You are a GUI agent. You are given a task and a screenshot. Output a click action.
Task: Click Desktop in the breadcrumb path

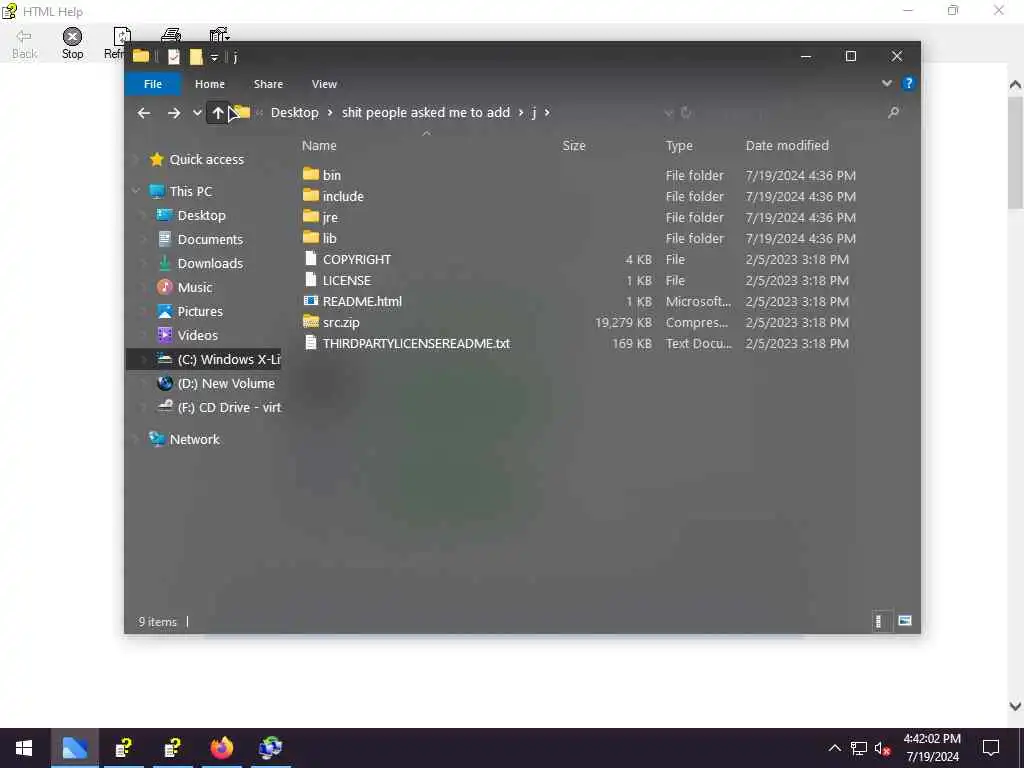click(x=295, y=112)
